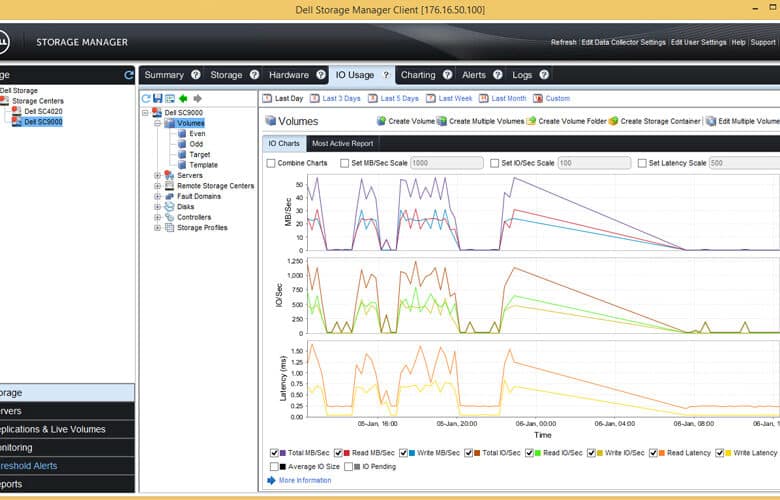Open Threshold Alerts in left navigation
This screenshot has width=780, height=500.
coord(67,466)
